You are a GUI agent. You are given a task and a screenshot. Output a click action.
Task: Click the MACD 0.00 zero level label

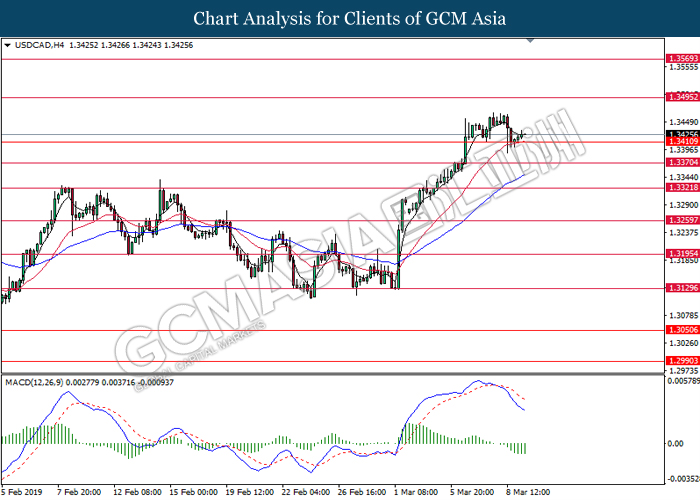tap(675, 443)
